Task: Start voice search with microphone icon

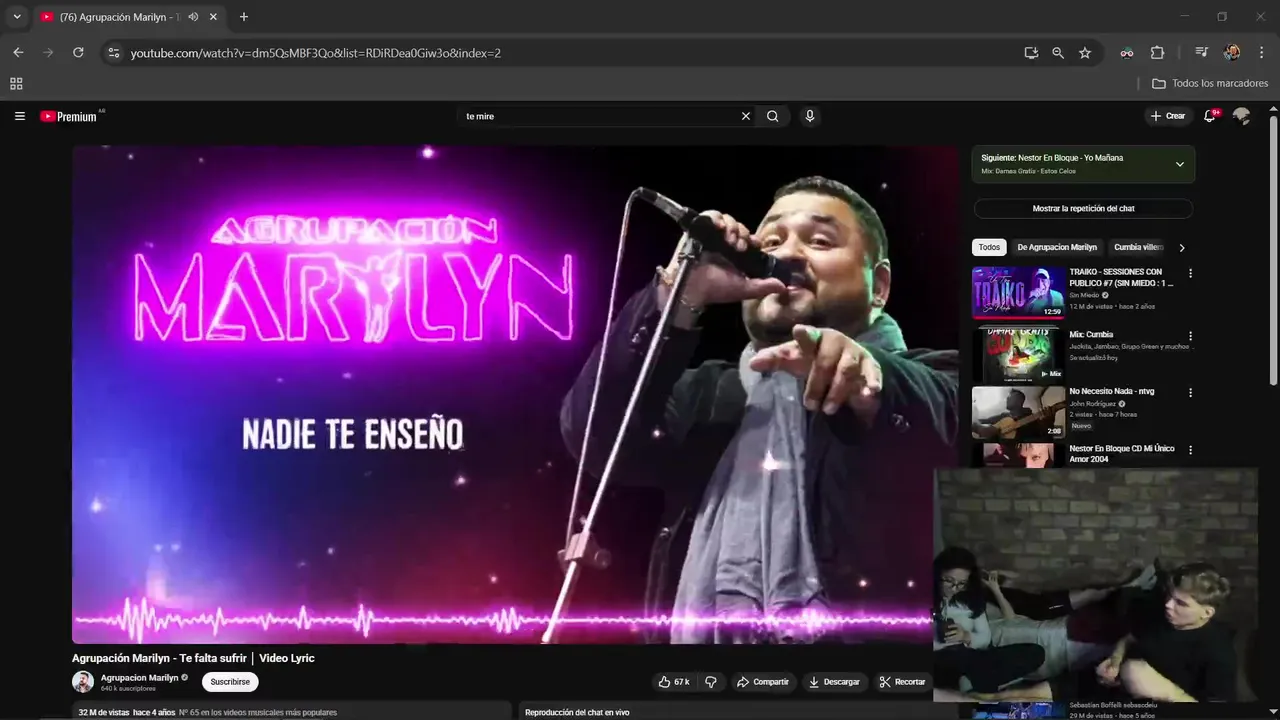Action: (810, 116)
